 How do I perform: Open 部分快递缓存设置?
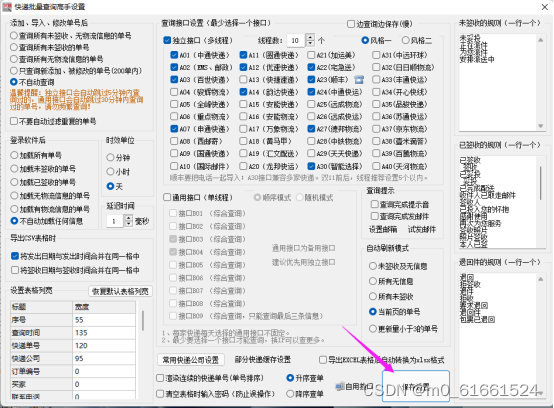coord(263,360)
